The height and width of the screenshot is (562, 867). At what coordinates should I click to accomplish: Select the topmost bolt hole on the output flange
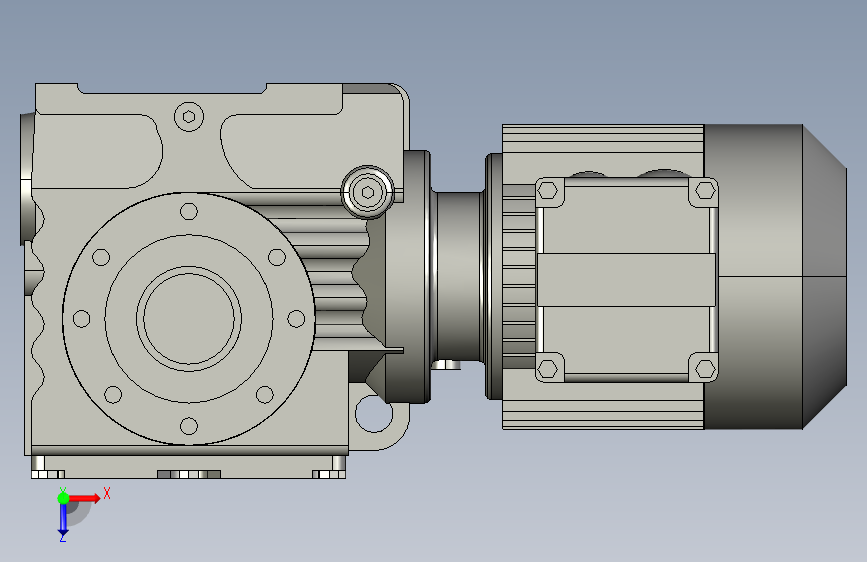coord(189,211)
